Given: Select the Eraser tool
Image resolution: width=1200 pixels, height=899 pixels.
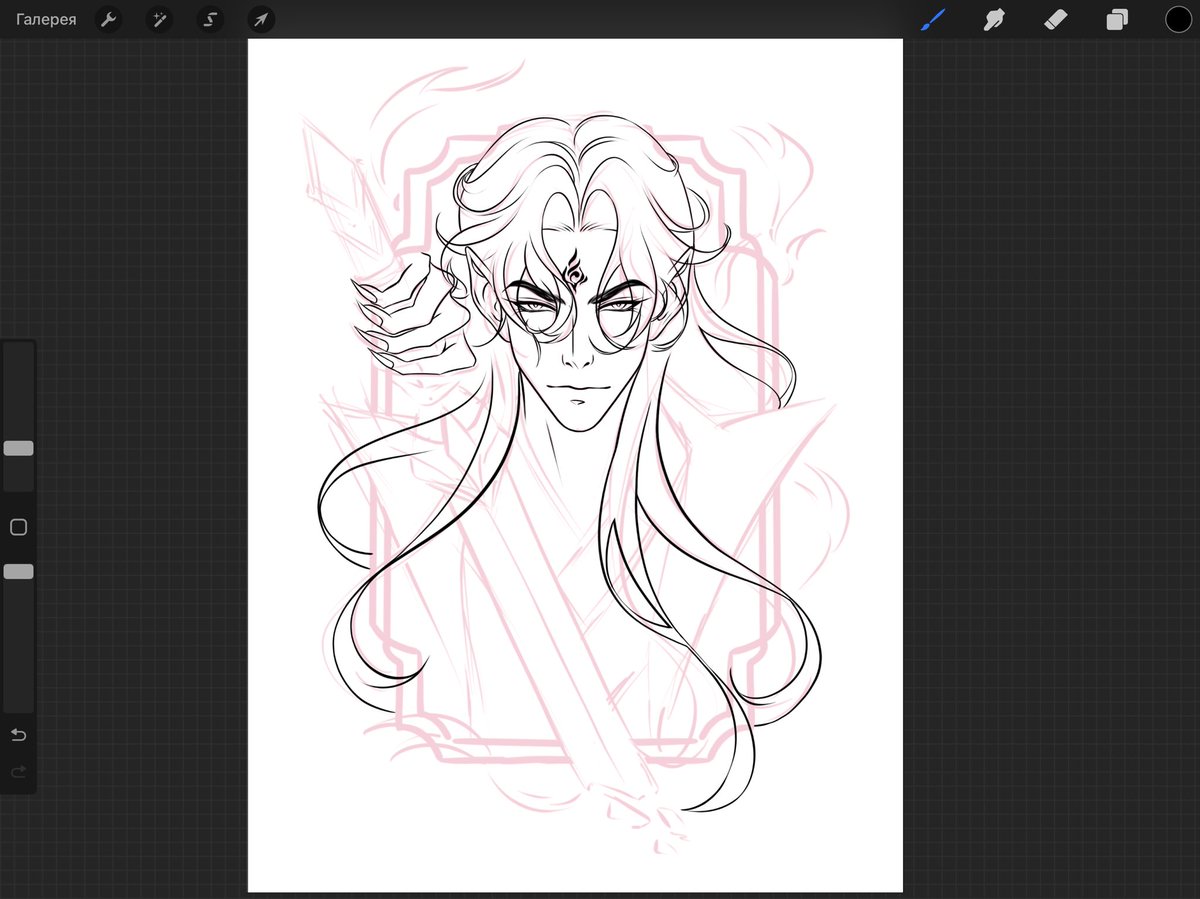Looking at the screenshot, I should 1056,19.
